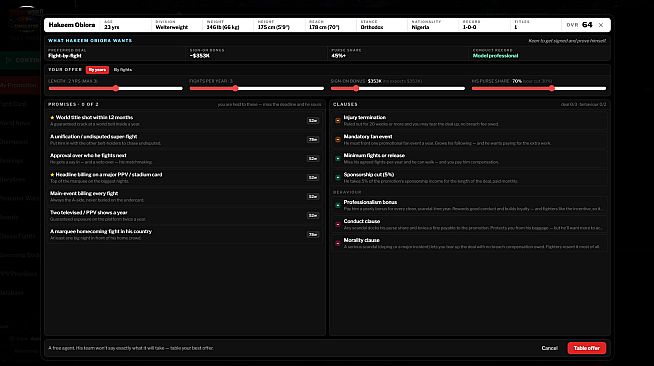Click the Professionalism bonus title

(370, 202)
